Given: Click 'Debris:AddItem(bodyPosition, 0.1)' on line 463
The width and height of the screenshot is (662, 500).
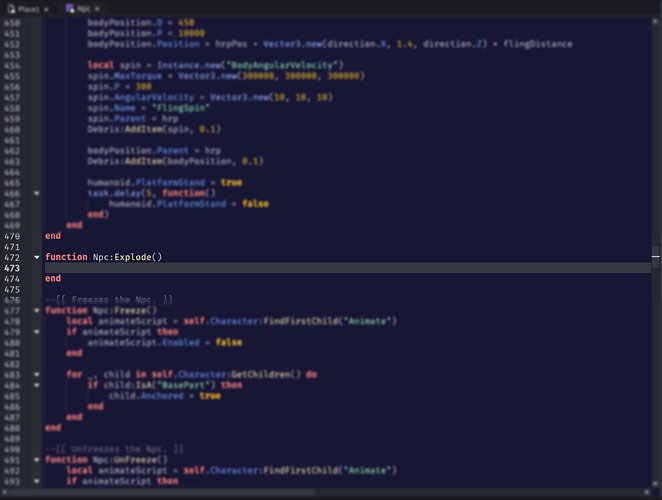Looking at the screenshot, I should click(175, 161).
